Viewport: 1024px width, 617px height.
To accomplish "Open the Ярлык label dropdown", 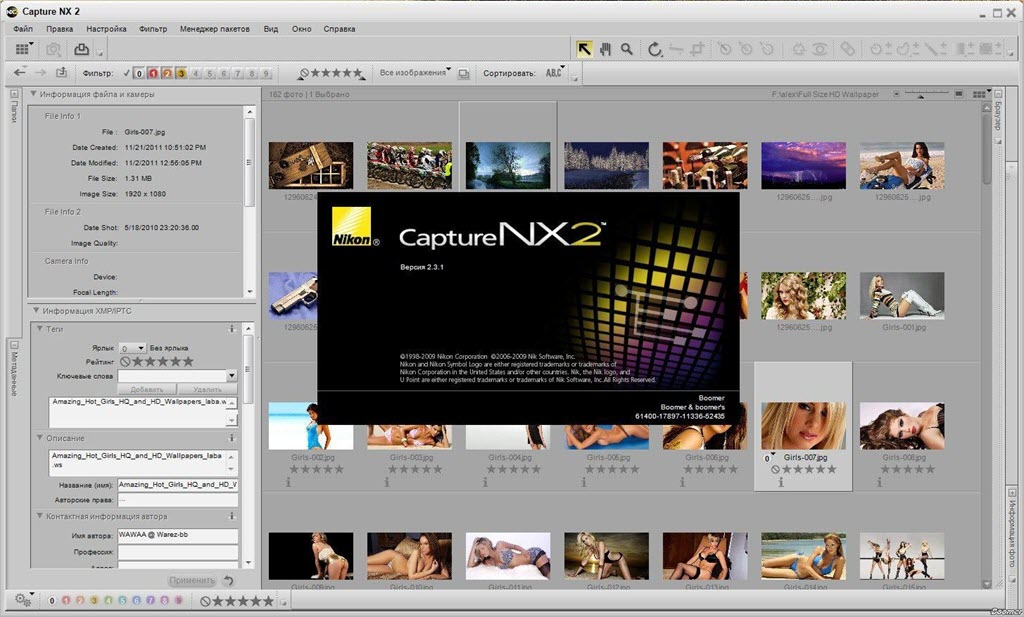I will pos(131,348).
